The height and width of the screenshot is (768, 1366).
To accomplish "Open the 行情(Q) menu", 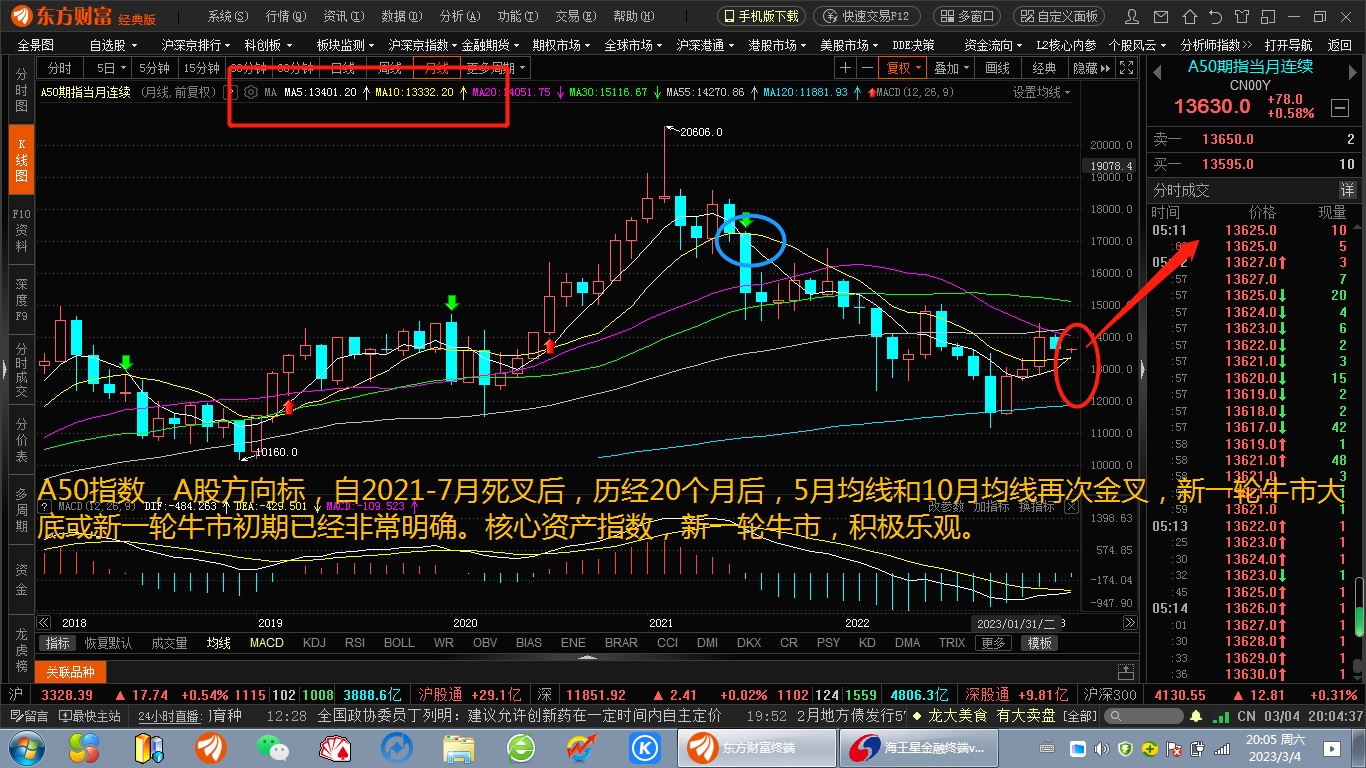I will [286, 16].
